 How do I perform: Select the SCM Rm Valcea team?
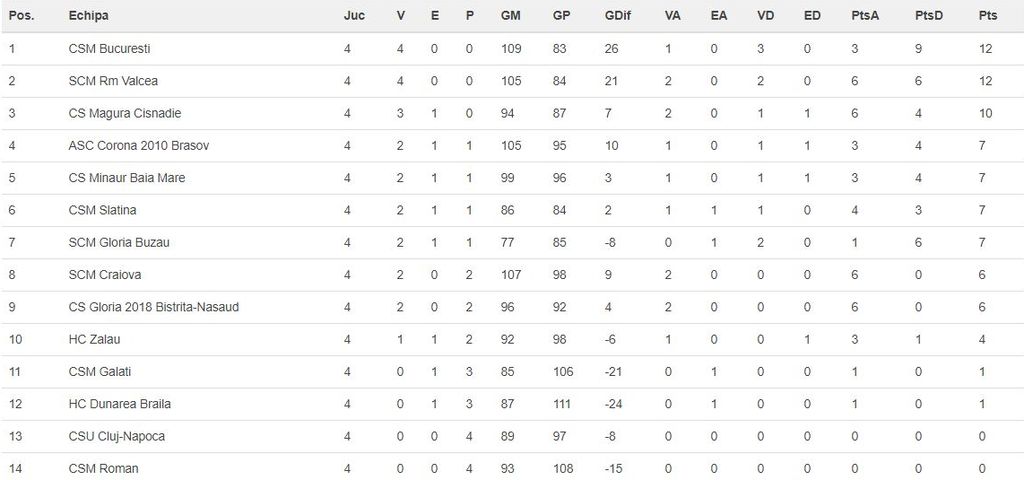[x=113, y=81]
